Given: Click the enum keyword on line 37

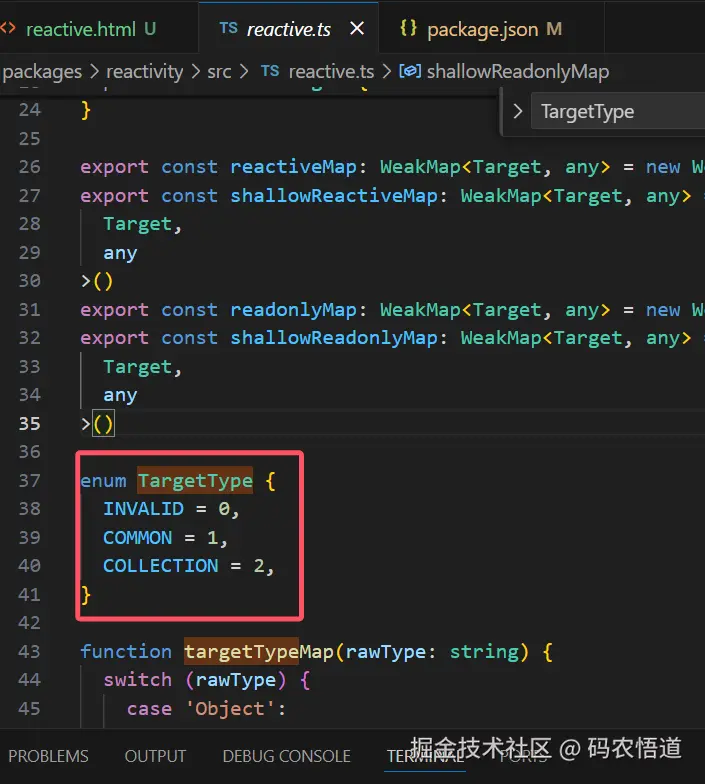Looking at the screenshot, I should pyautogui.click(x=104, y=480).
